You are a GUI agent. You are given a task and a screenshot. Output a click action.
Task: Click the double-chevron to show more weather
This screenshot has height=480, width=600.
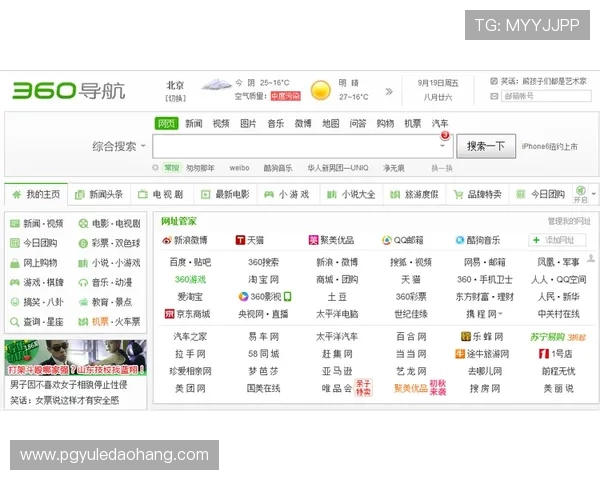[389, 91]
